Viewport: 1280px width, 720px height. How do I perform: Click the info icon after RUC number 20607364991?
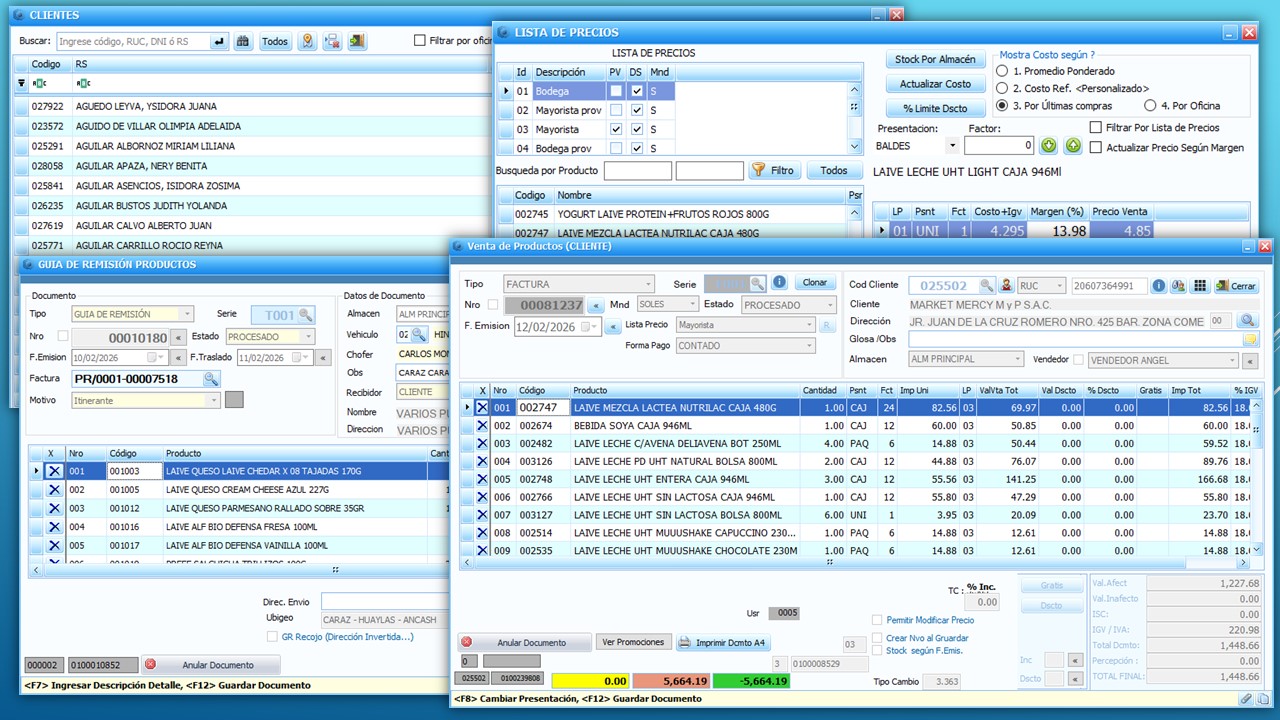point(1158,286)
